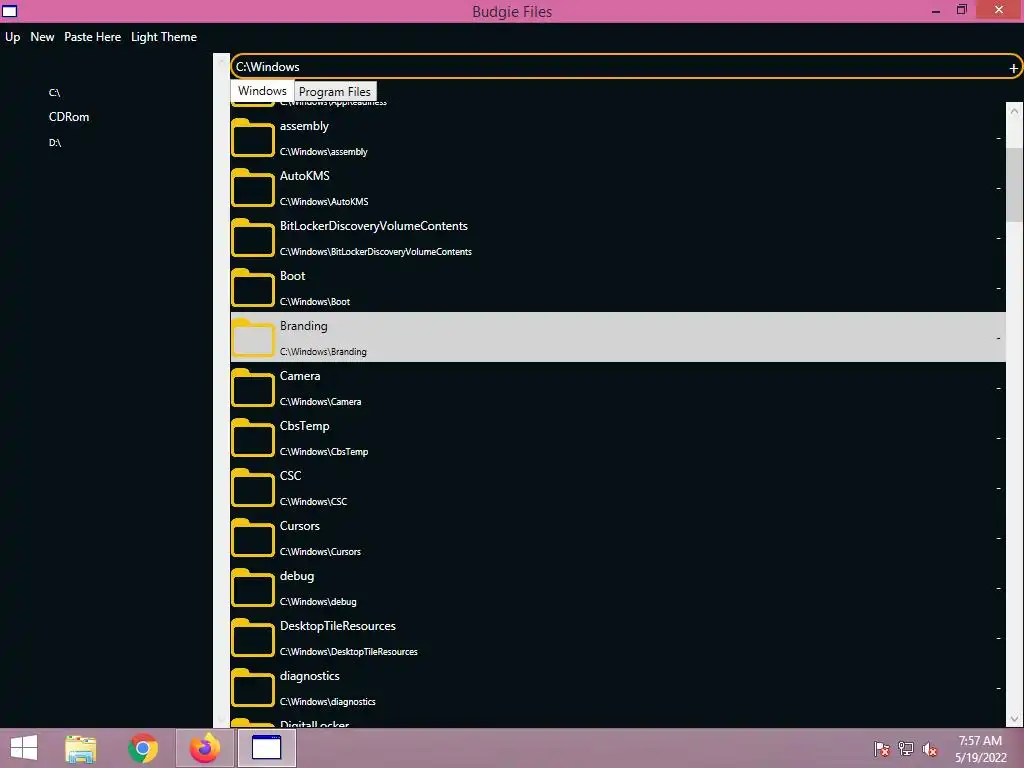This screenshot has width=1024, height=768.
Task: Launch Google Chrome from the taskbar
Action: tap(142, 748)
